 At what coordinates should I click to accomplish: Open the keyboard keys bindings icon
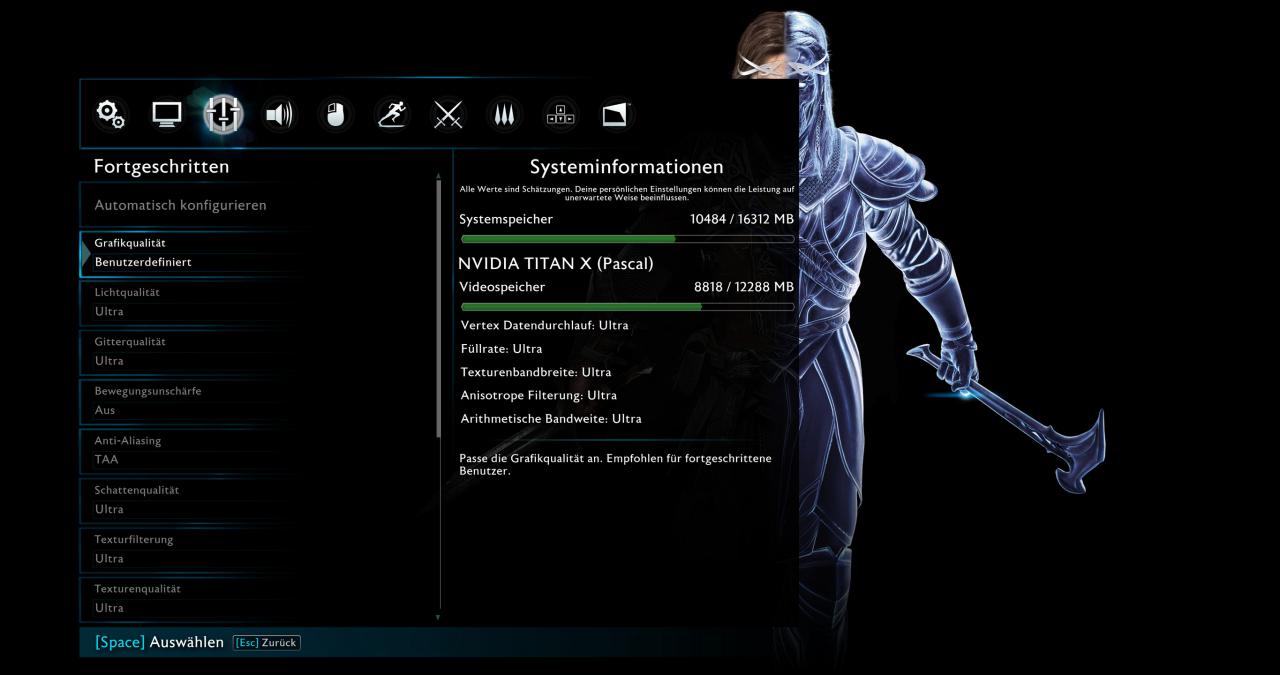click(560, 114)
